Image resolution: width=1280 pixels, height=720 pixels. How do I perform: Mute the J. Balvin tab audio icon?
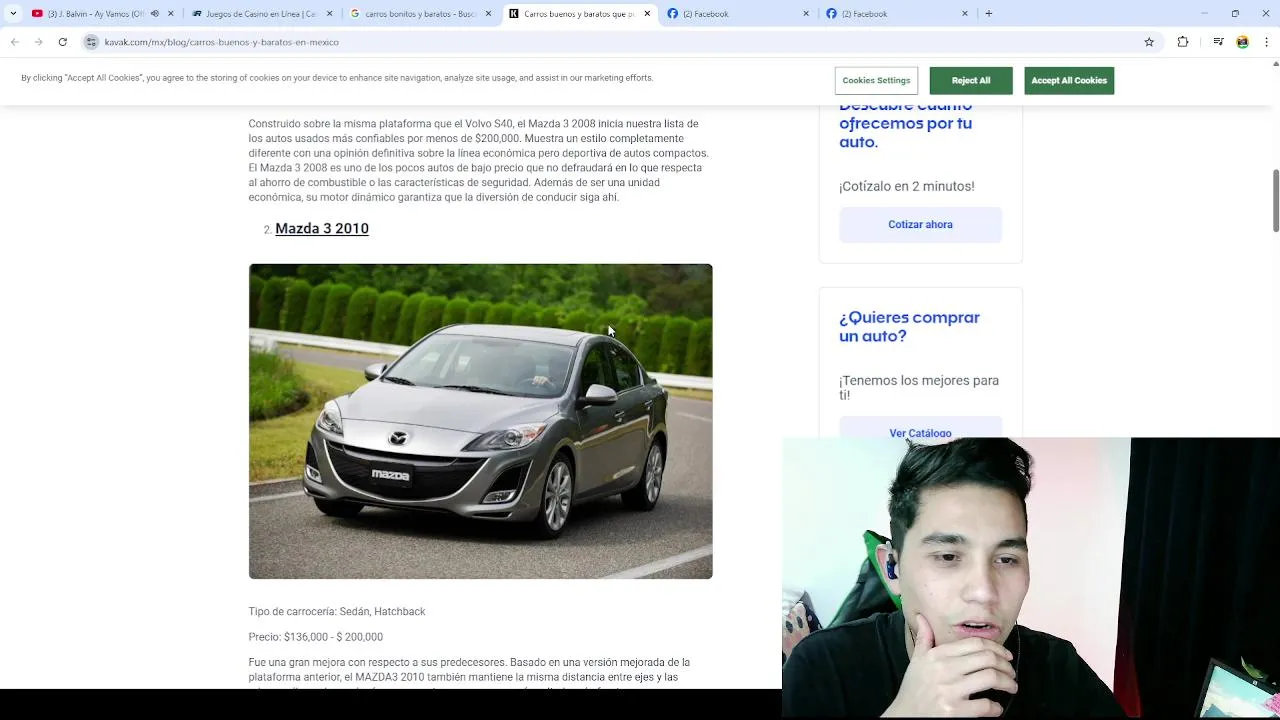click(154, 14)
